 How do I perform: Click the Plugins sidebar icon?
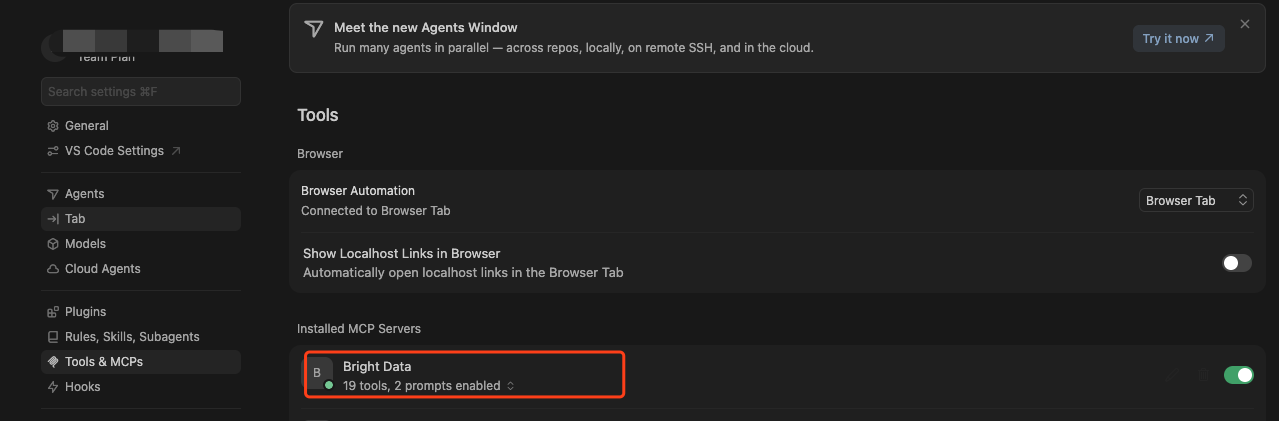54,312
